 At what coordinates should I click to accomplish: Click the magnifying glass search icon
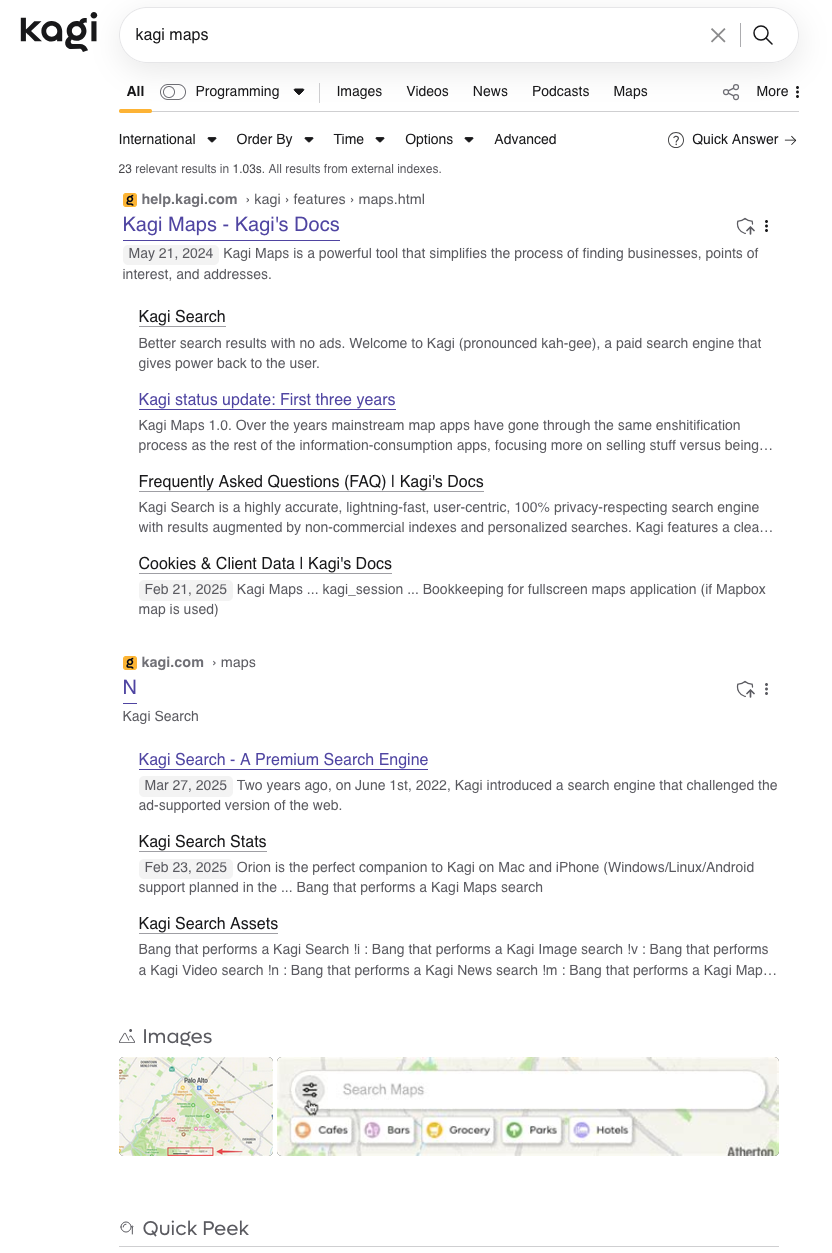(763, 36)
